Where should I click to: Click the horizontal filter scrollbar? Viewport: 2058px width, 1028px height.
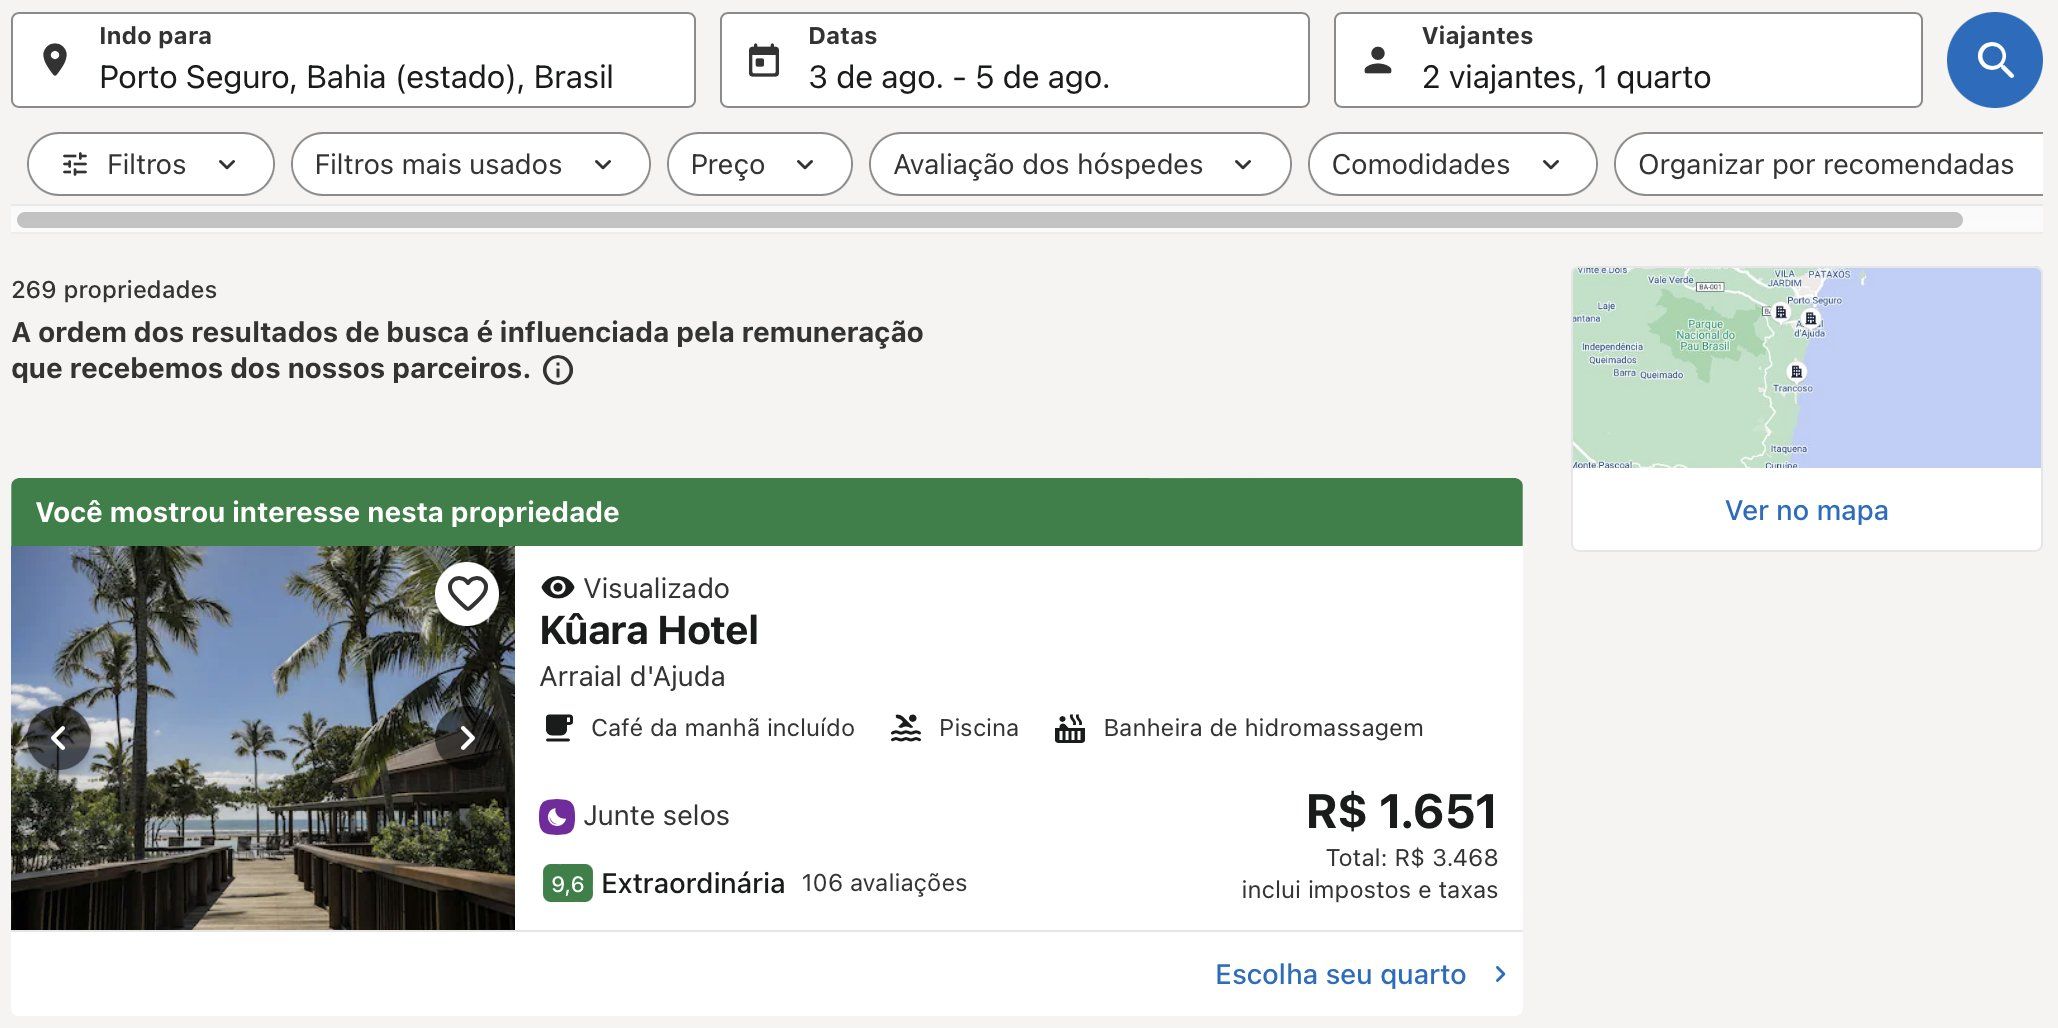[990, 220]
